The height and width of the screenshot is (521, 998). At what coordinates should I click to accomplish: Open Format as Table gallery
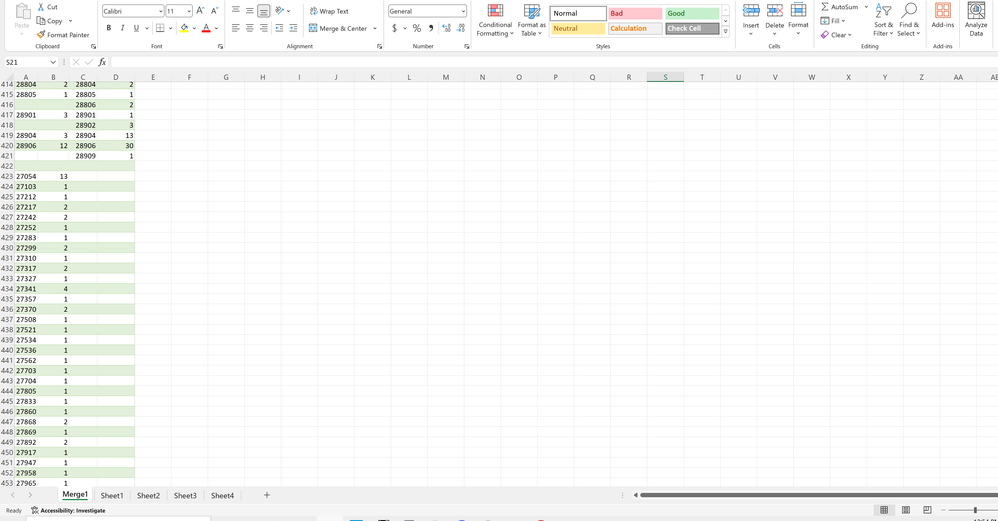531,20
